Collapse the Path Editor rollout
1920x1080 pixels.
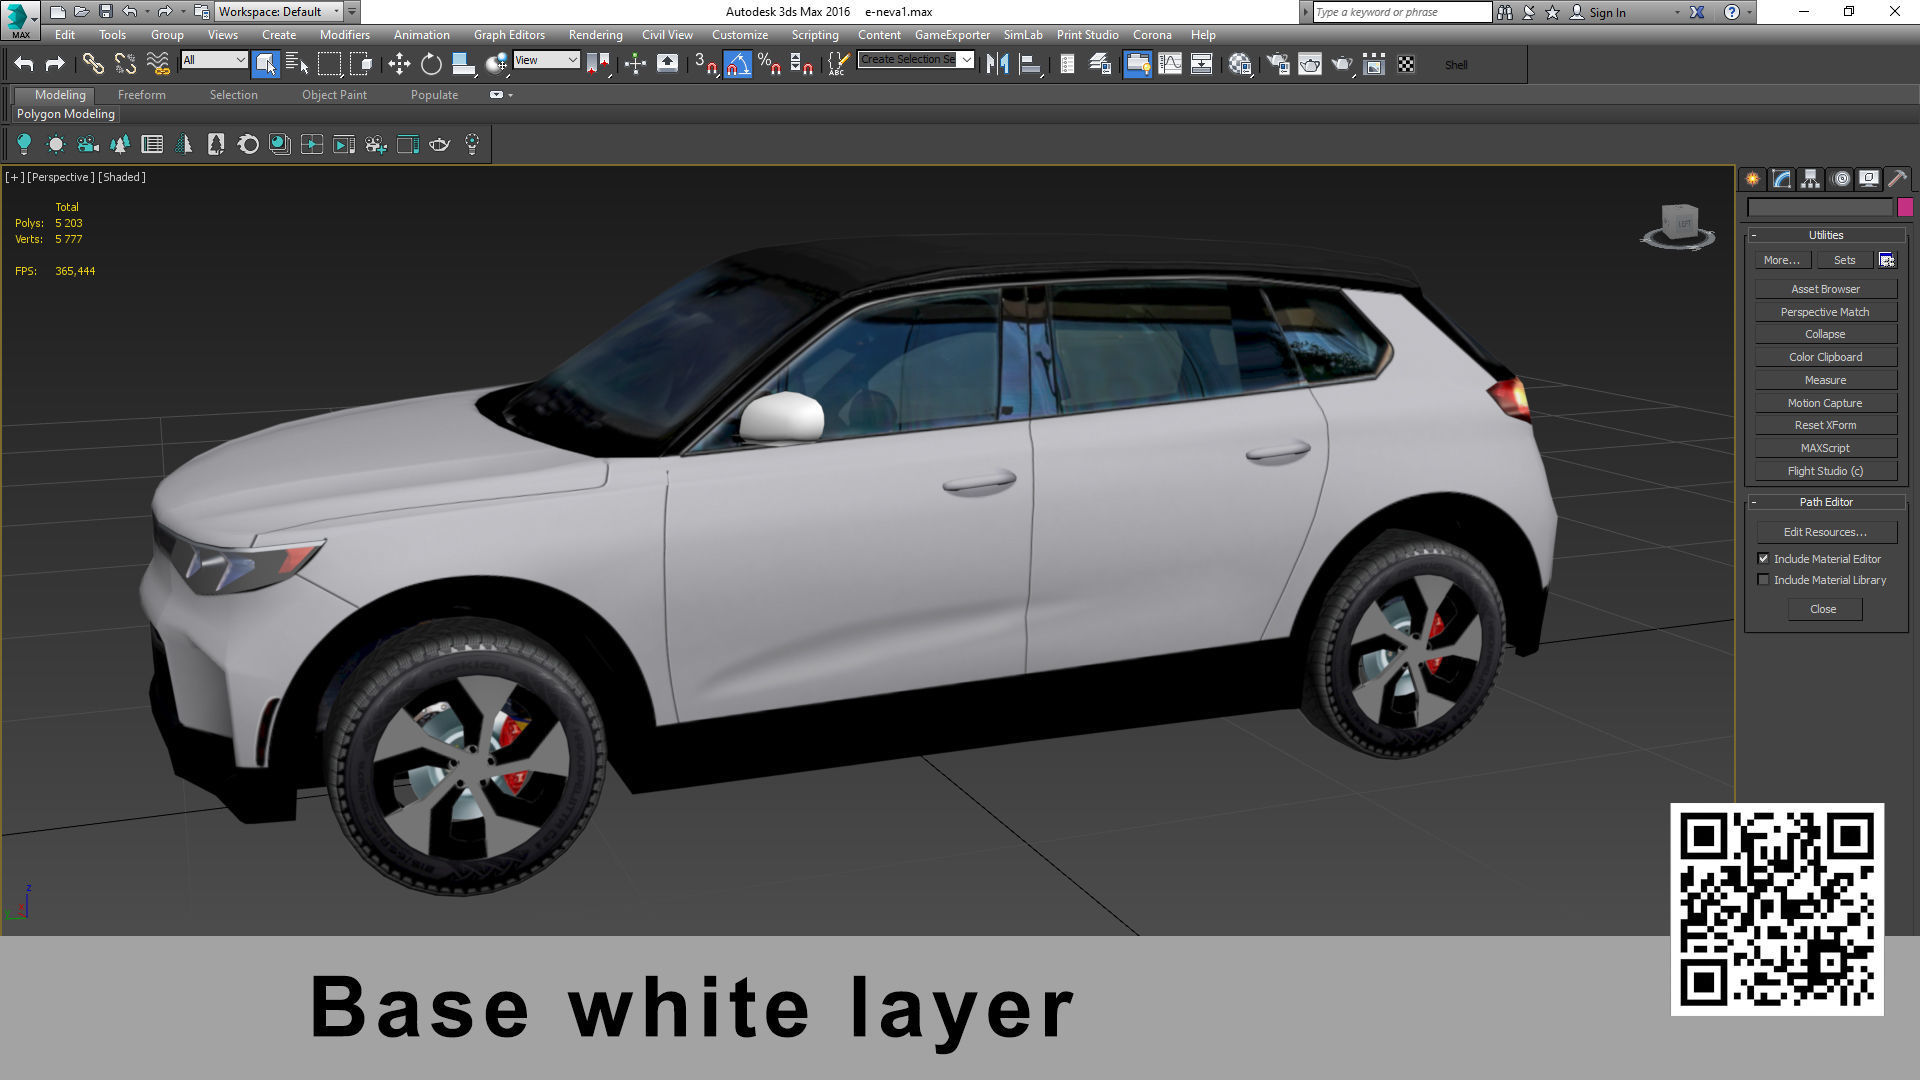pos(1826,502)
